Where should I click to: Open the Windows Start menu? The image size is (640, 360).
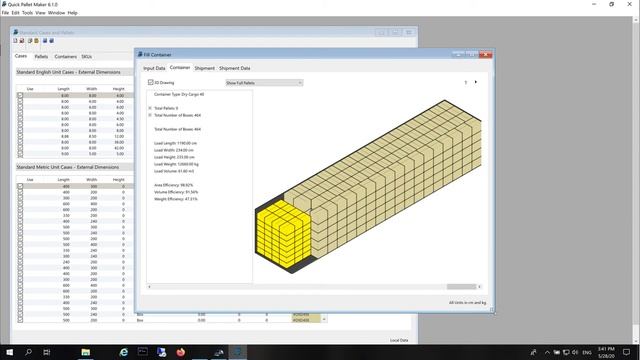9,352
